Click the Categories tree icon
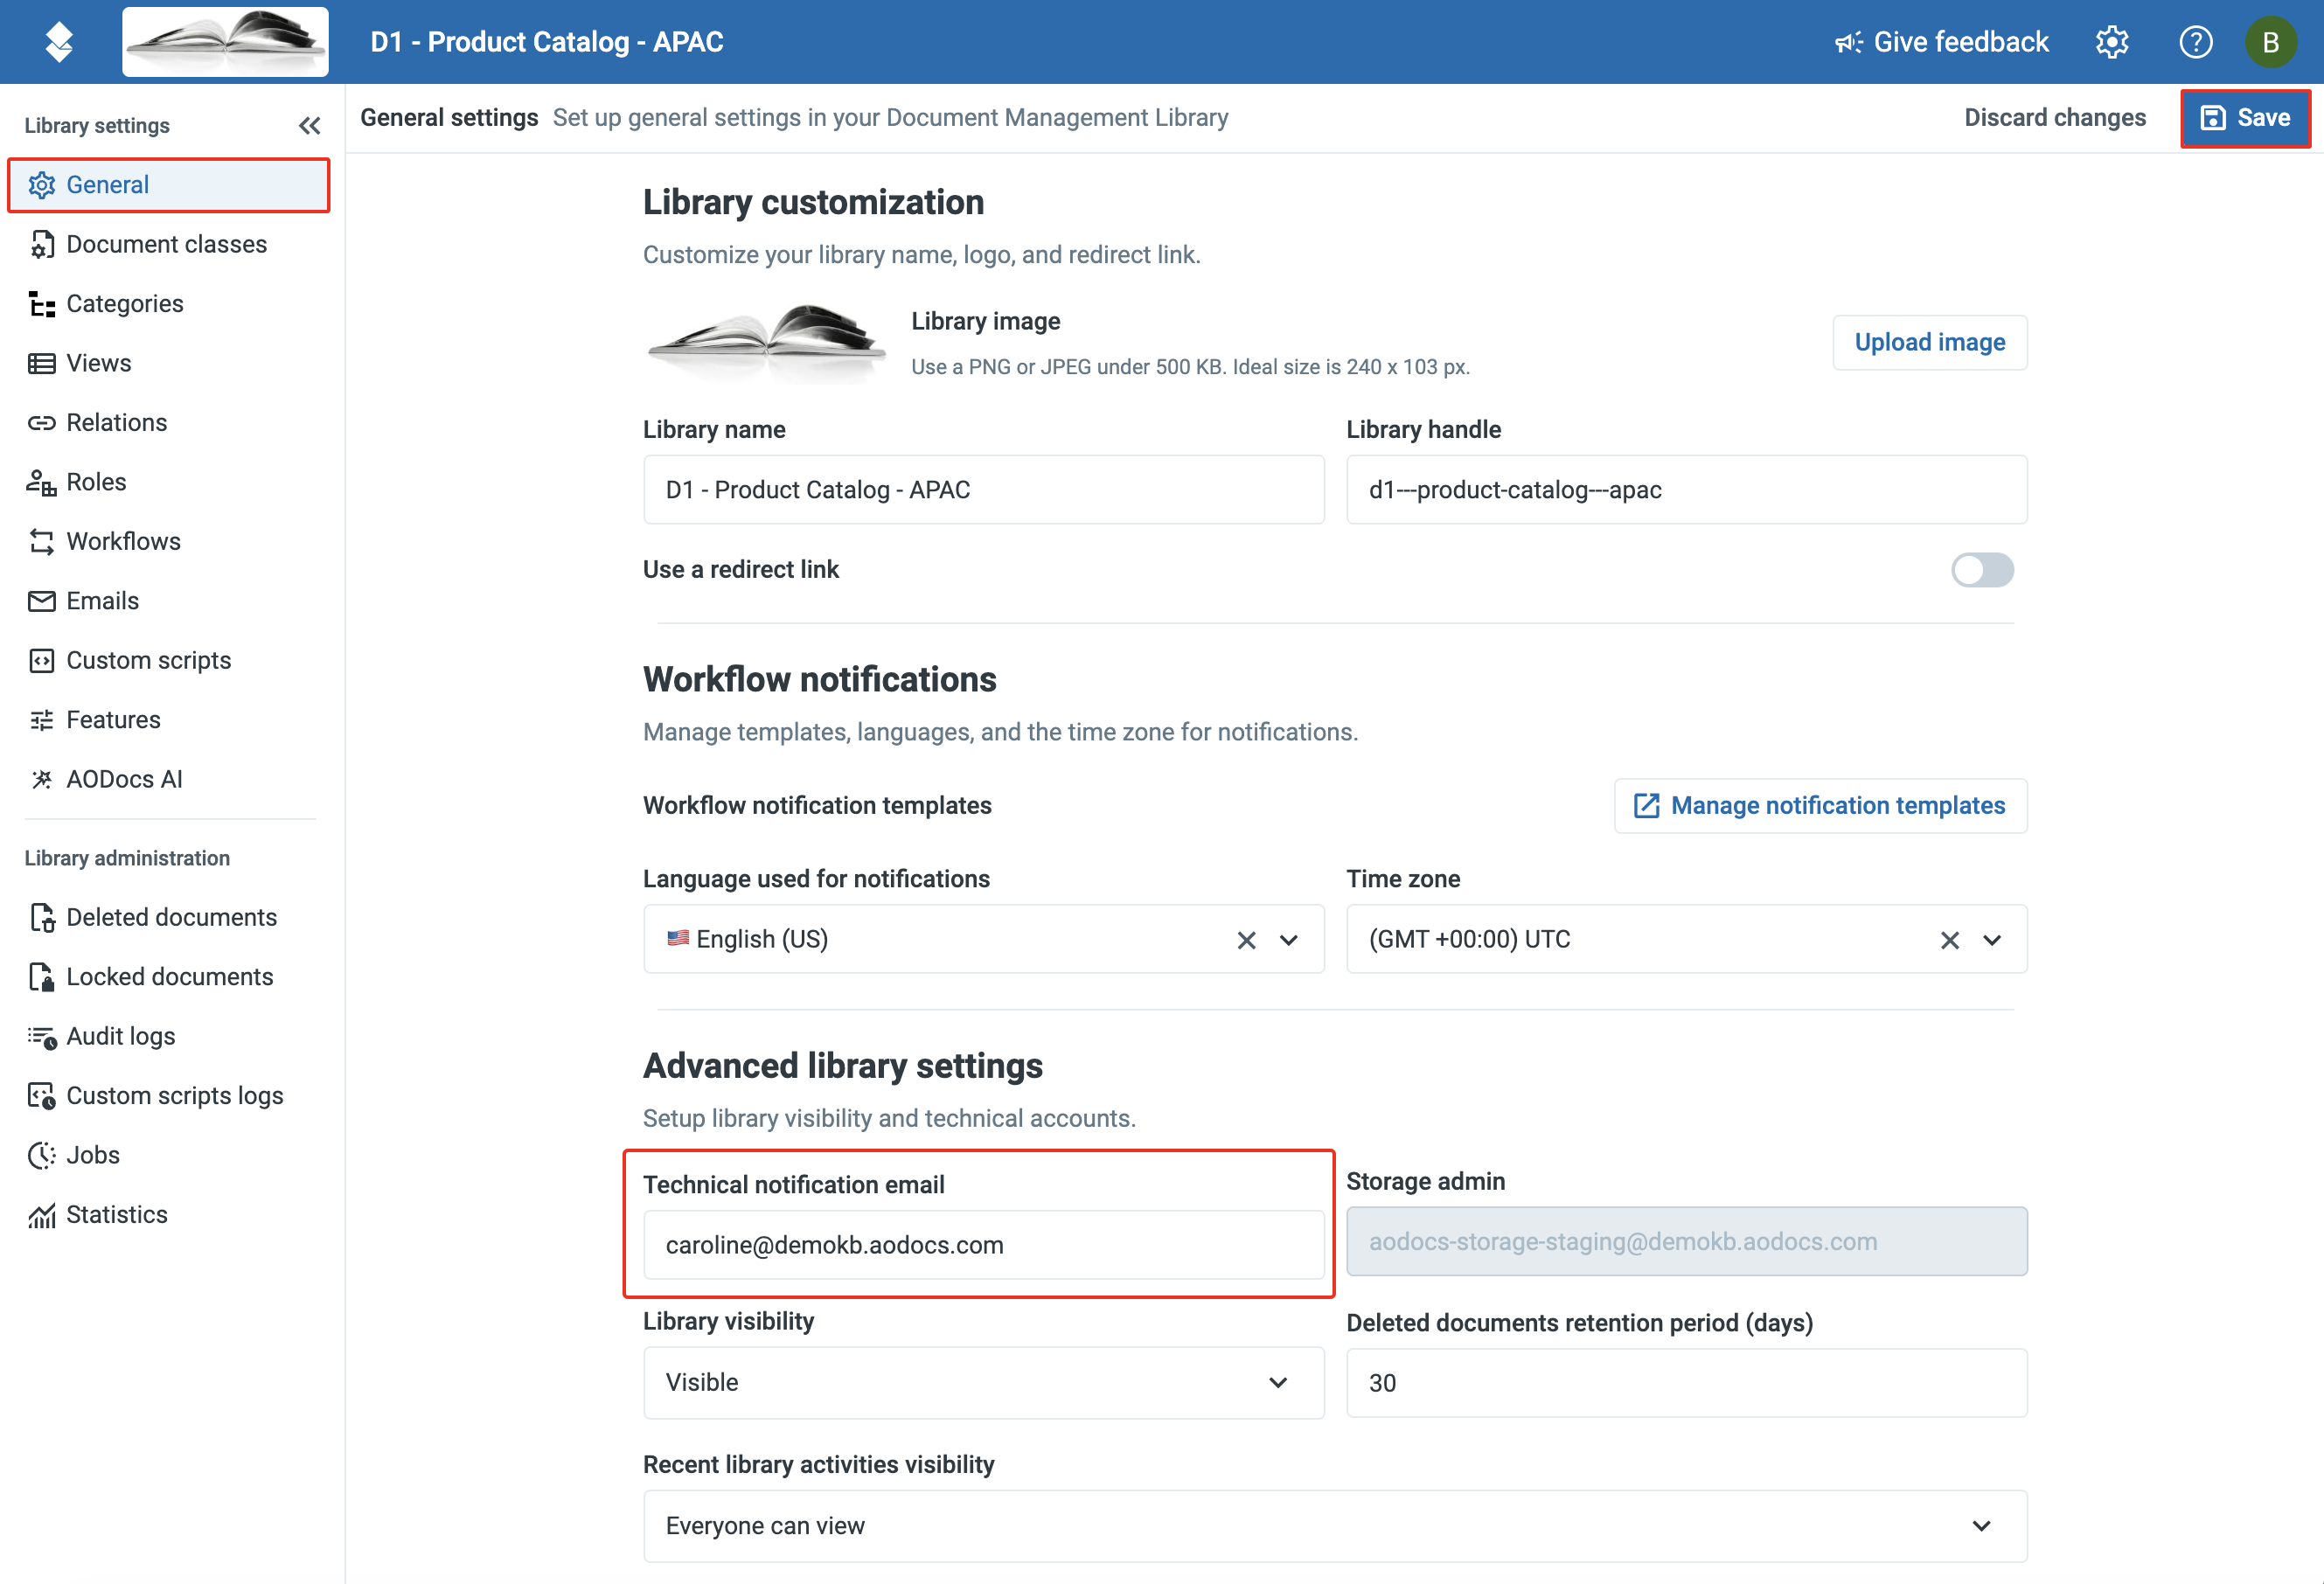 pyautogui.click(x=42, y=304)
